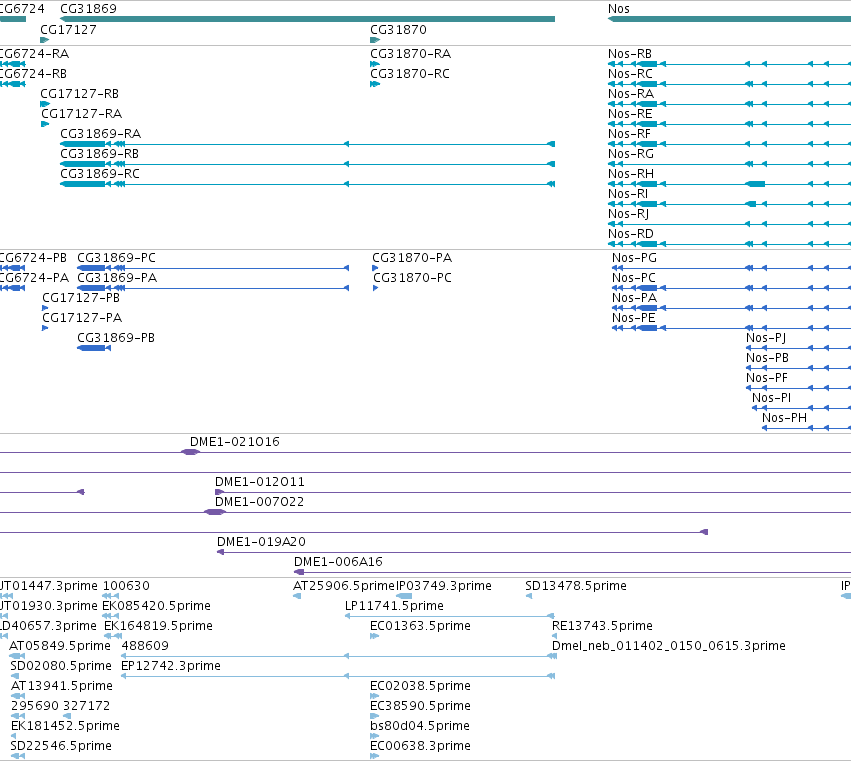This screenshot has width=851, height=761.
Task: Open EST label RE13743.5prime
Action: [602, 626]
